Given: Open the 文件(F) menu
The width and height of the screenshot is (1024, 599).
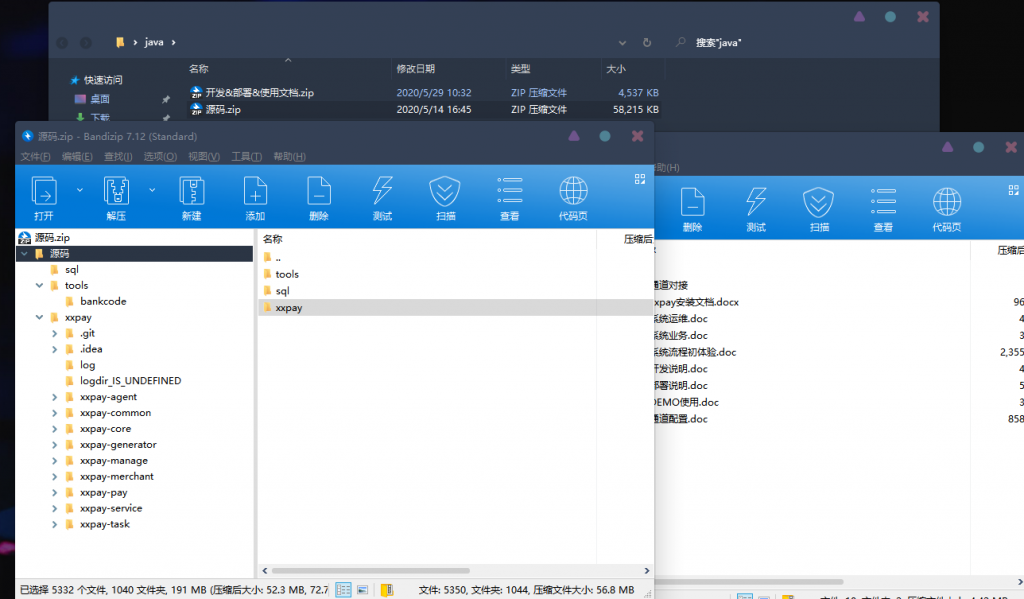Looking at the screenshot, I should pos(35,157).
